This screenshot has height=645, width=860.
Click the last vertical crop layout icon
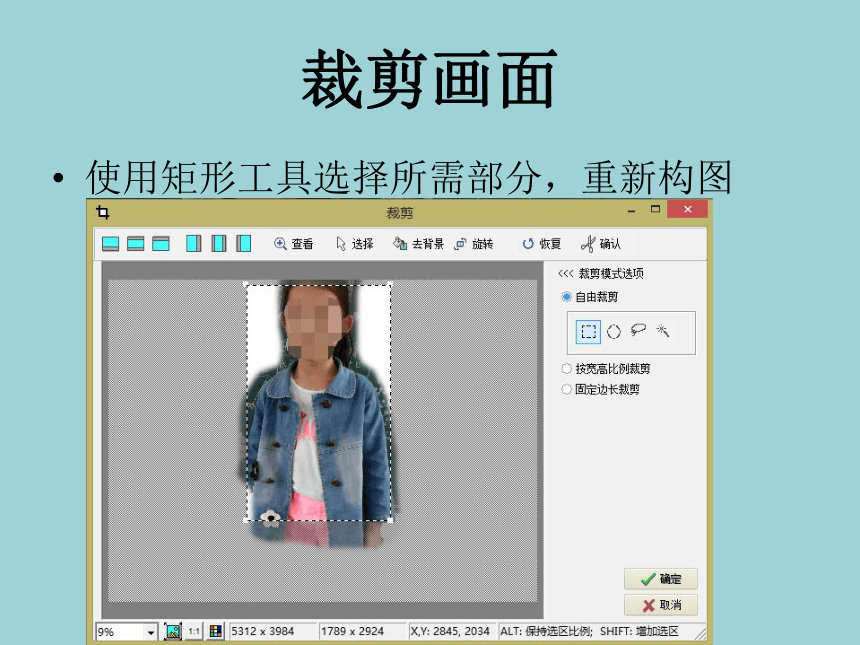click(x=244, y=244)
